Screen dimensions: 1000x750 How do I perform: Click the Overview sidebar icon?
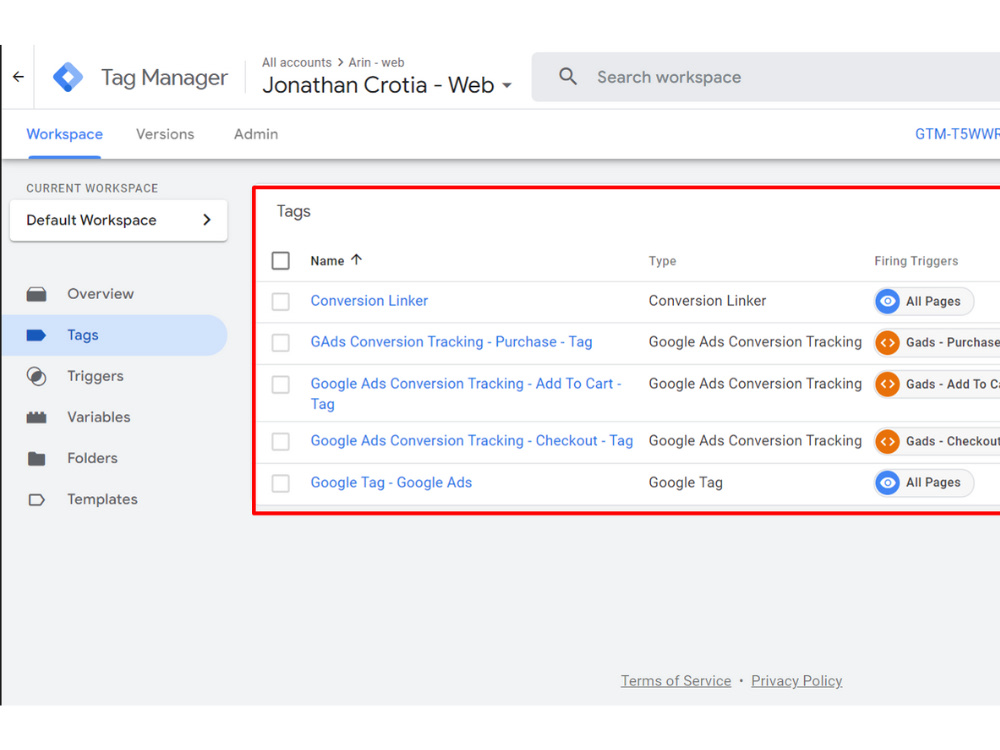coord(36,294)
